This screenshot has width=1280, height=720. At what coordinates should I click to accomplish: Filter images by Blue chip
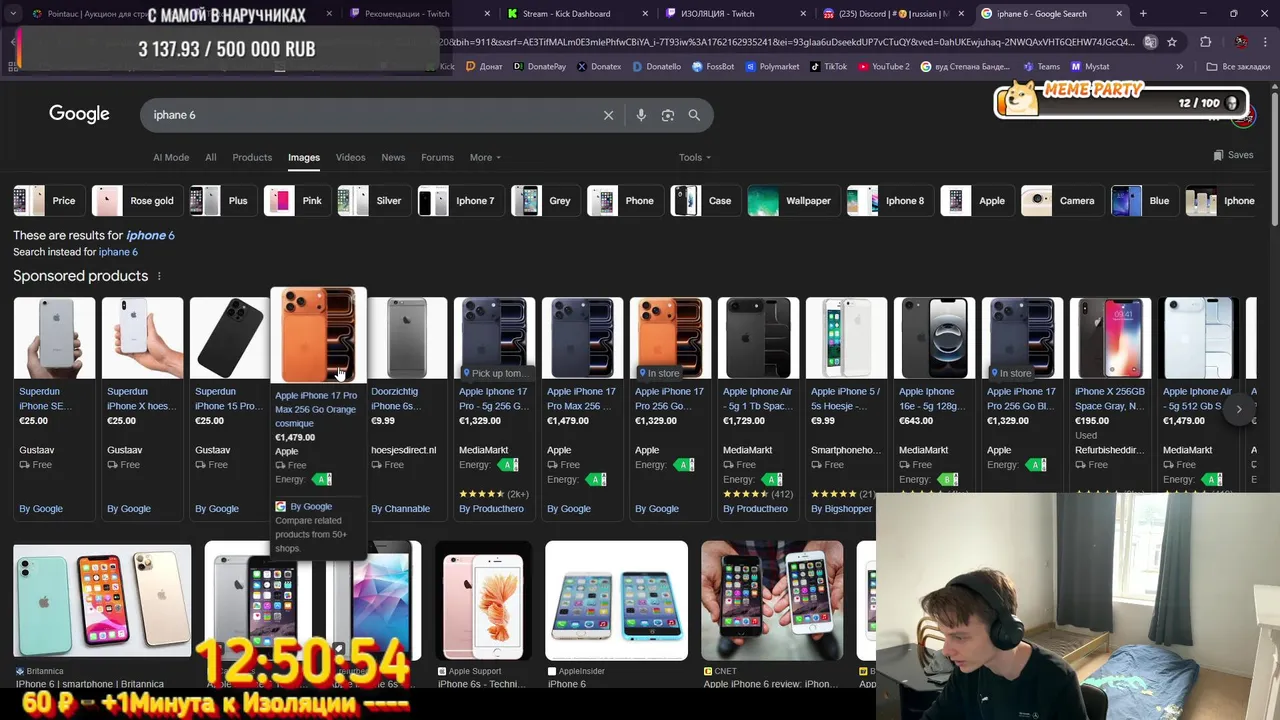(x=1144, y=201)
